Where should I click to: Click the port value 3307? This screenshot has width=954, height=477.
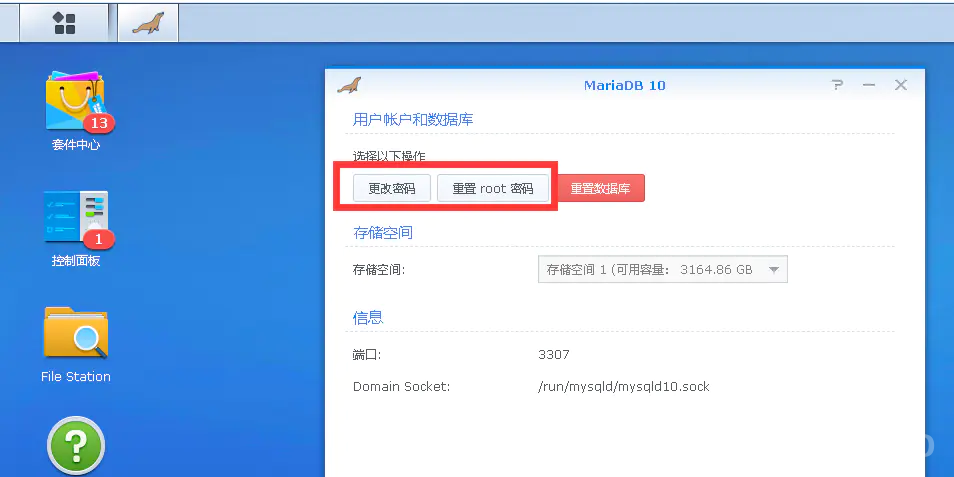[x=554, y=354]
